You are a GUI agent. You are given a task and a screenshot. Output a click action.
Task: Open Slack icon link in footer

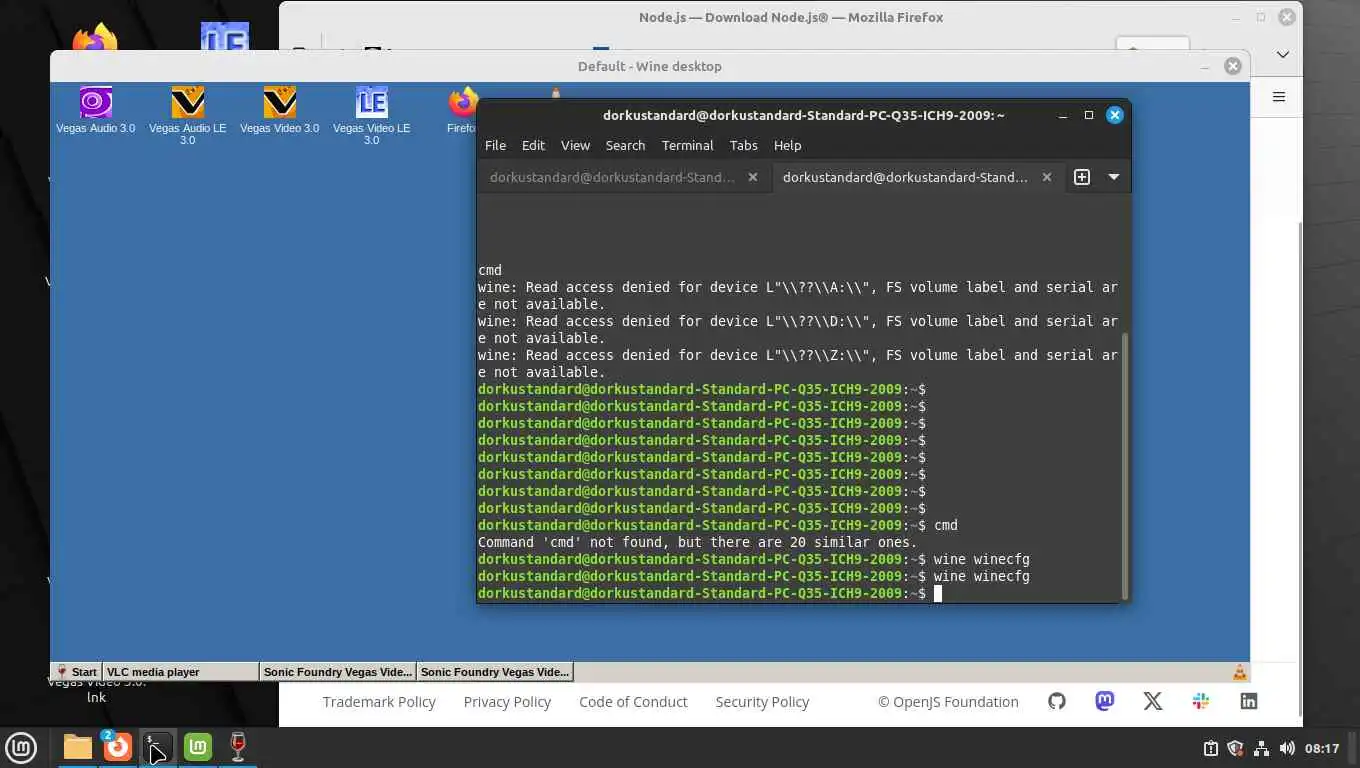[1201, 701]
